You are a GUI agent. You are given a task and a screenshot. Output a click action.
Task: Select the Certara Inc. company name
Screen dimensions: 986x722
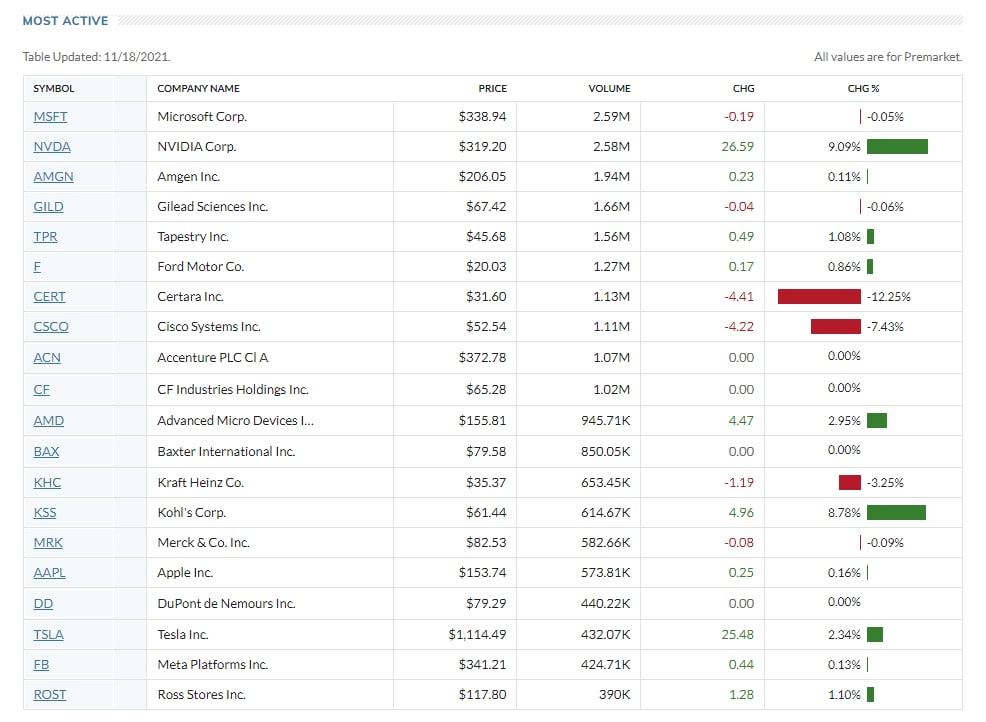tap(191, 297)
